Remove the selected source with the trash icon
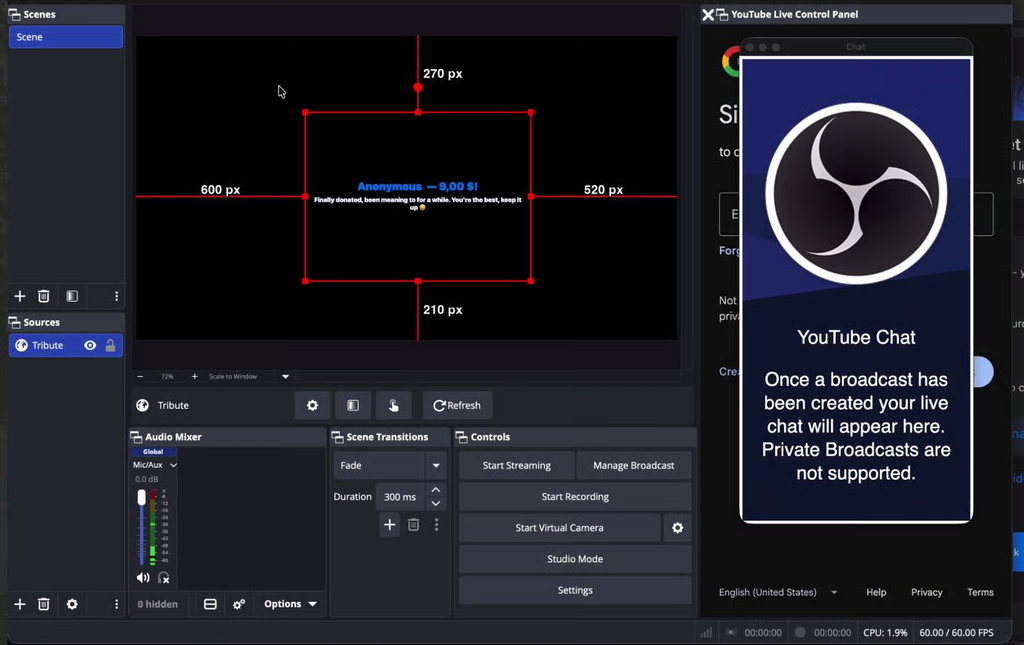Image resolution: width=1024 pixels, height=645 pixels. (x=44, y=604)
